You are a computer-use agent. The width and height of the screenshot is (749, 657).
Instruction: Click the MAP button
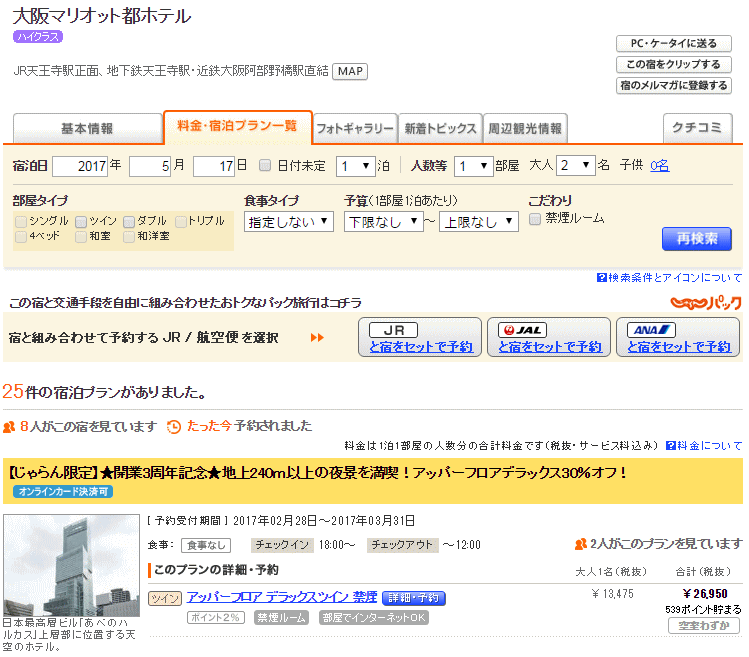point(350,72)
